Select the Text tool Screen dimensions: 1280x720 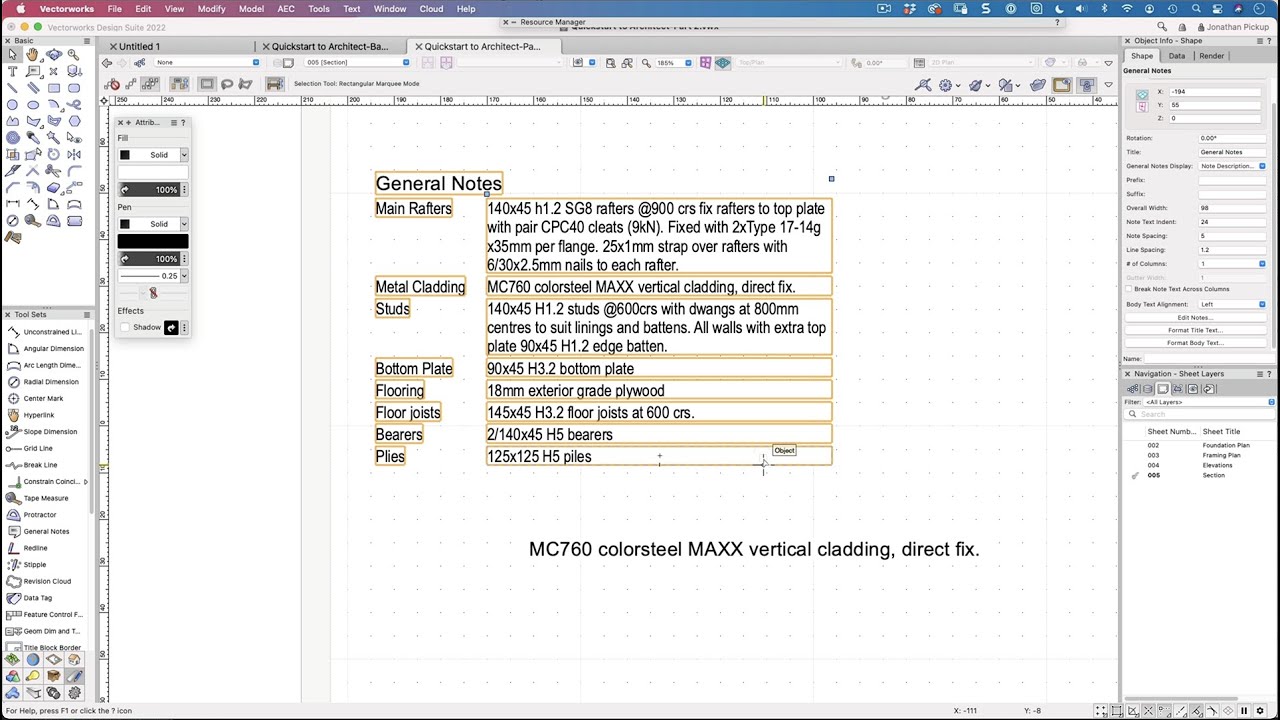pyautogui.click(x=12, y=71)
